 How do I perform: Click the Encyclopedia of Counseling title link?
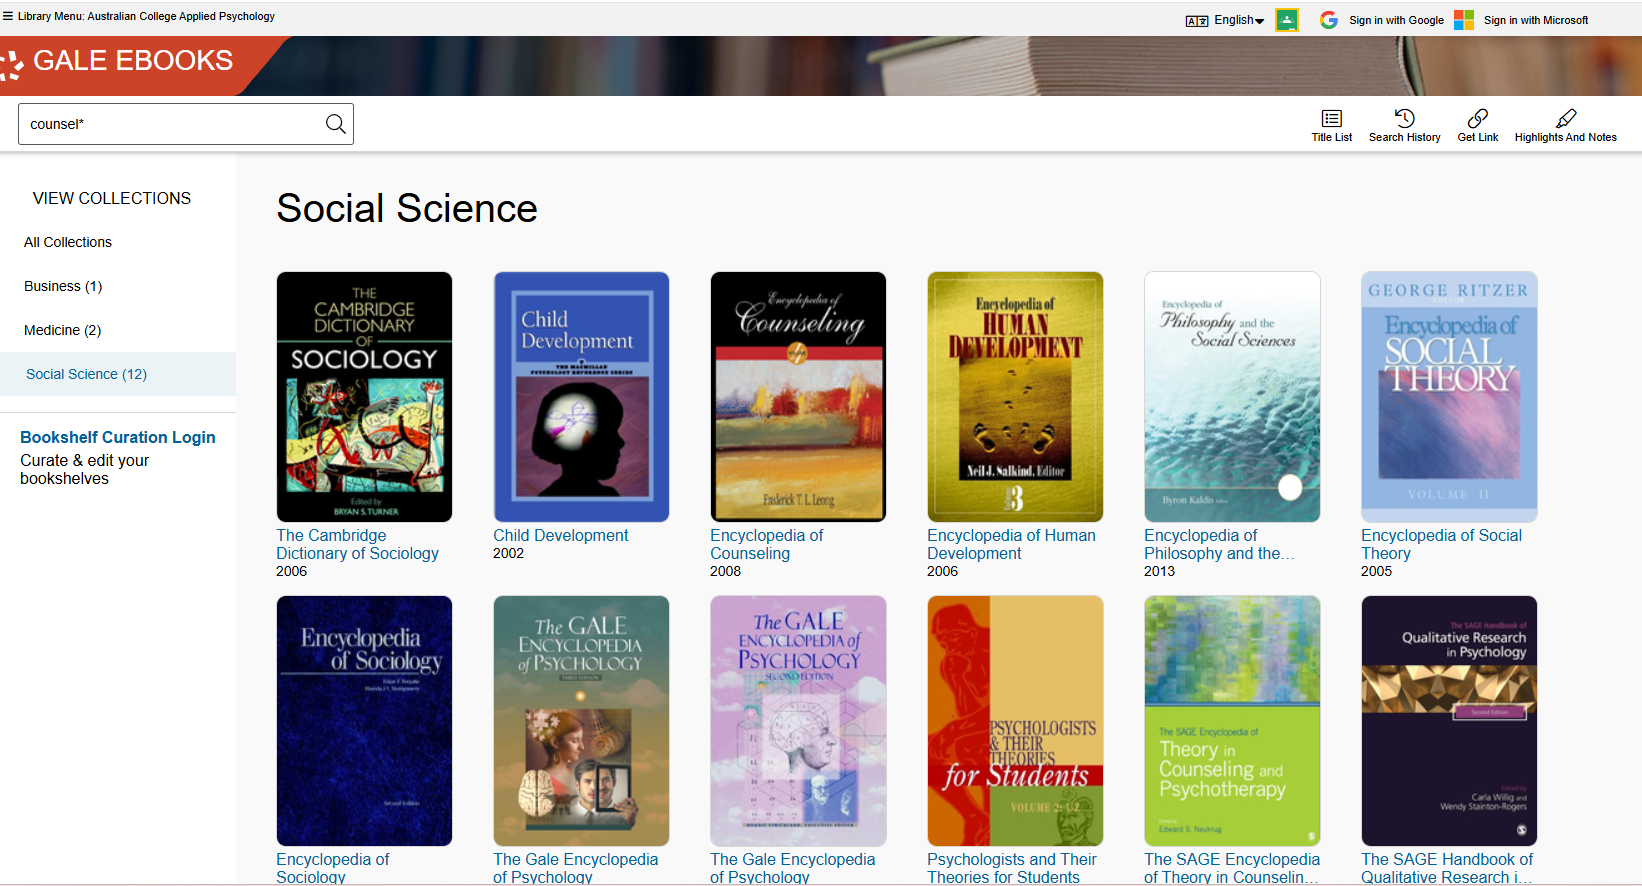(766, 544)
